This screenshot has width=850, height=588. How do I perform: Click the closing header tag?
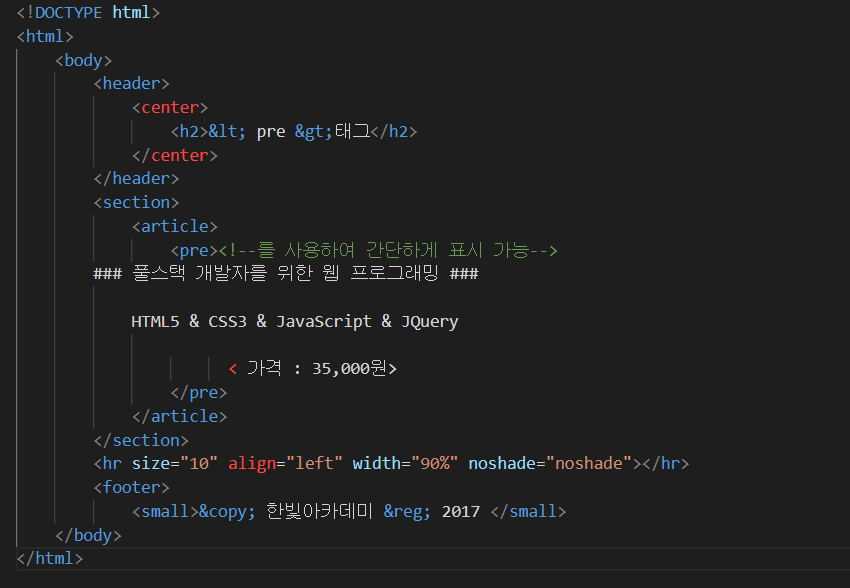coord(136,179)
